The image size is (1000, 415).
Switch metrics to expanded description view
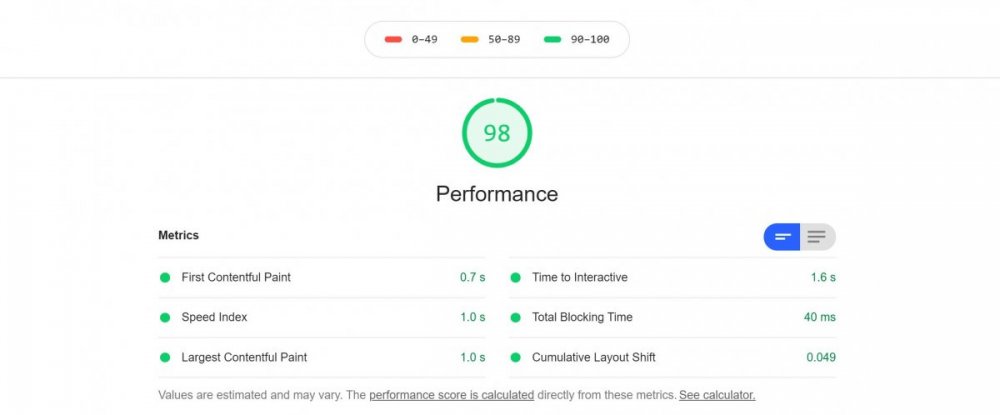(817, 237)
